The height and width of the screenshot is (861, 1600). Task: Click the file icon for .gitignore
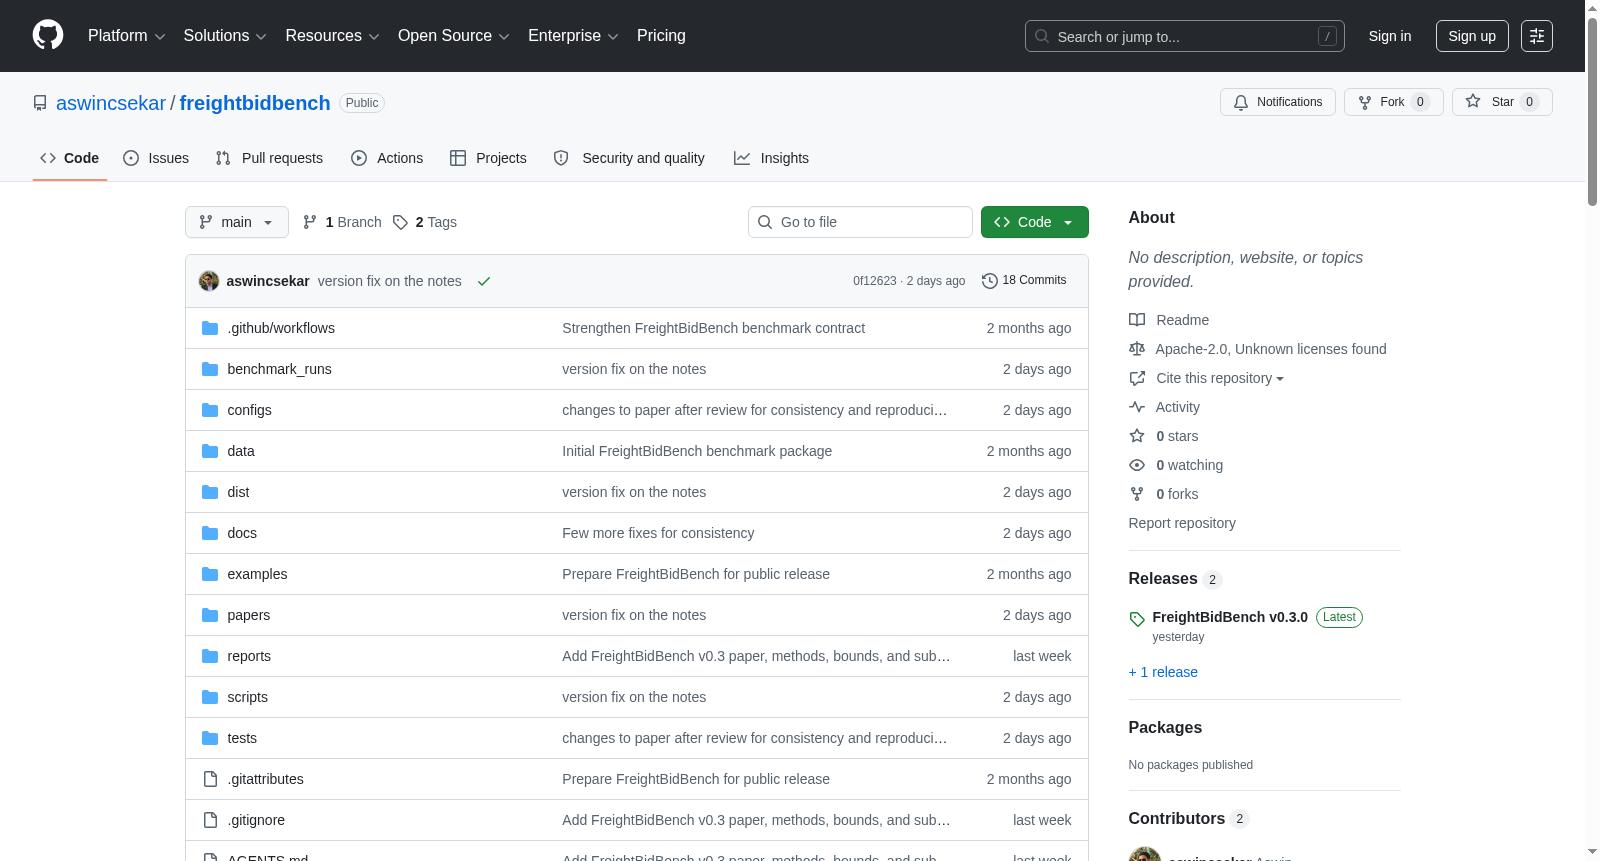[210, 820]
